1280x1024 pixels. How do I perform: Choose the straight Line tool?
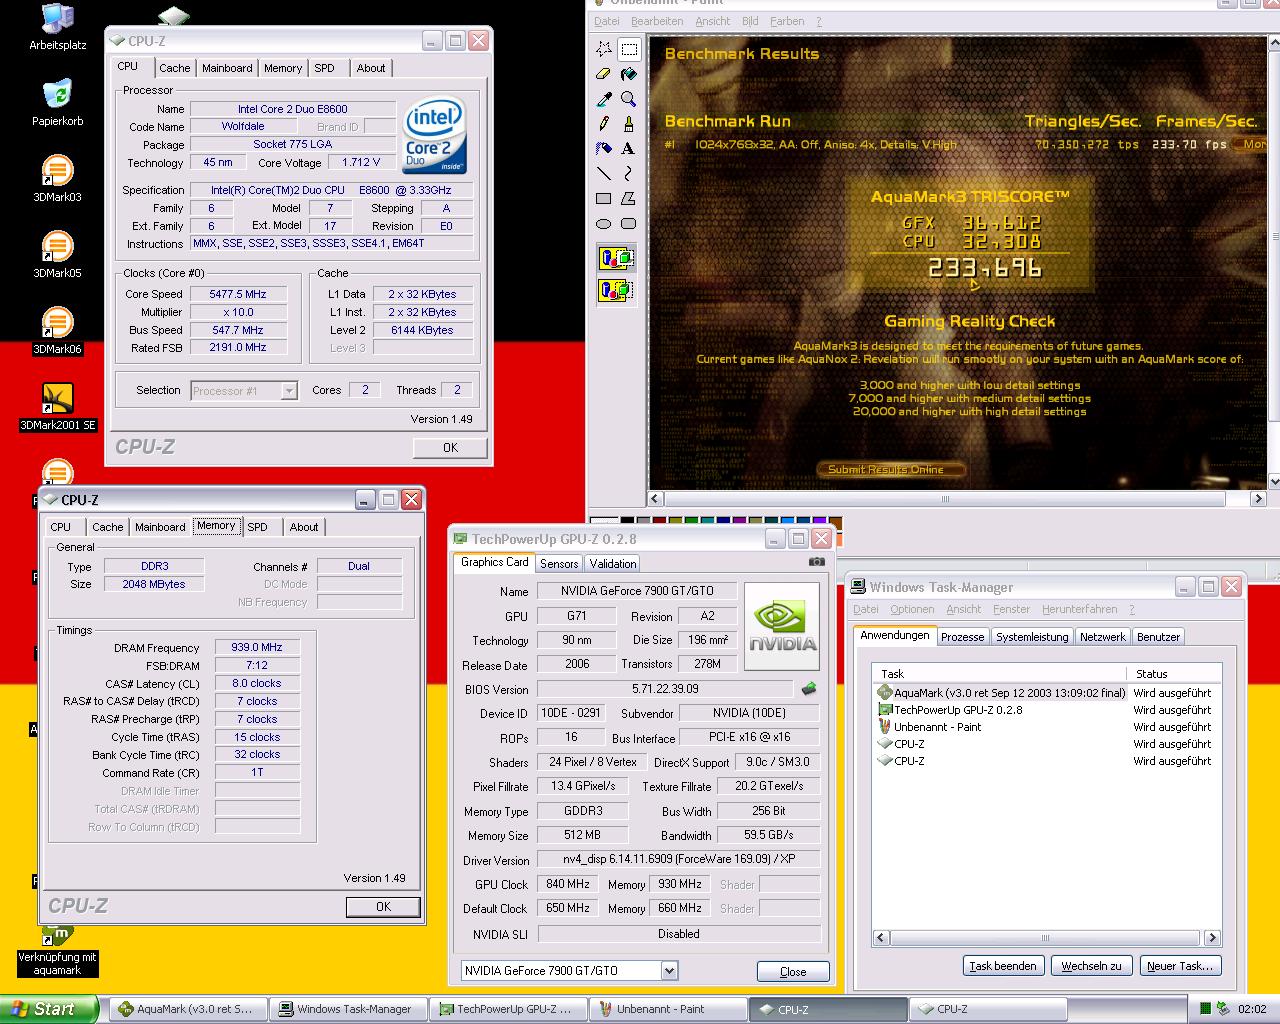point(604,173)
